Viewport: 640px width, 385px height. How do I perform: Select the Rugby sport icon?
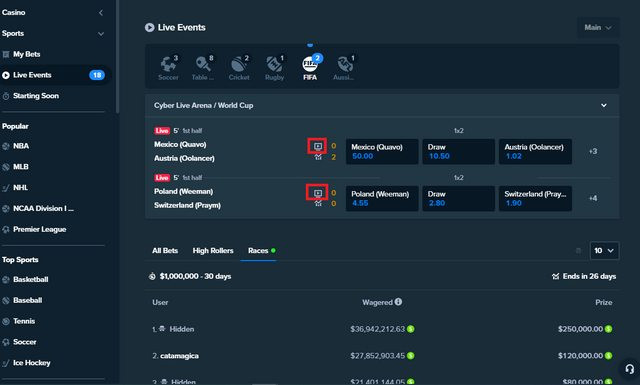(274, 67)
